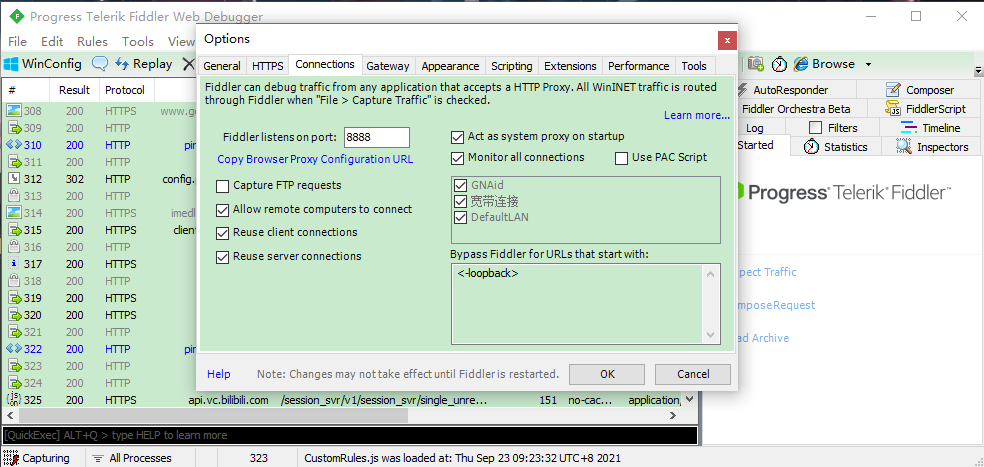
Task: Open the Appearance options tab
Action: pyautogui.click(x=451, y=66)
